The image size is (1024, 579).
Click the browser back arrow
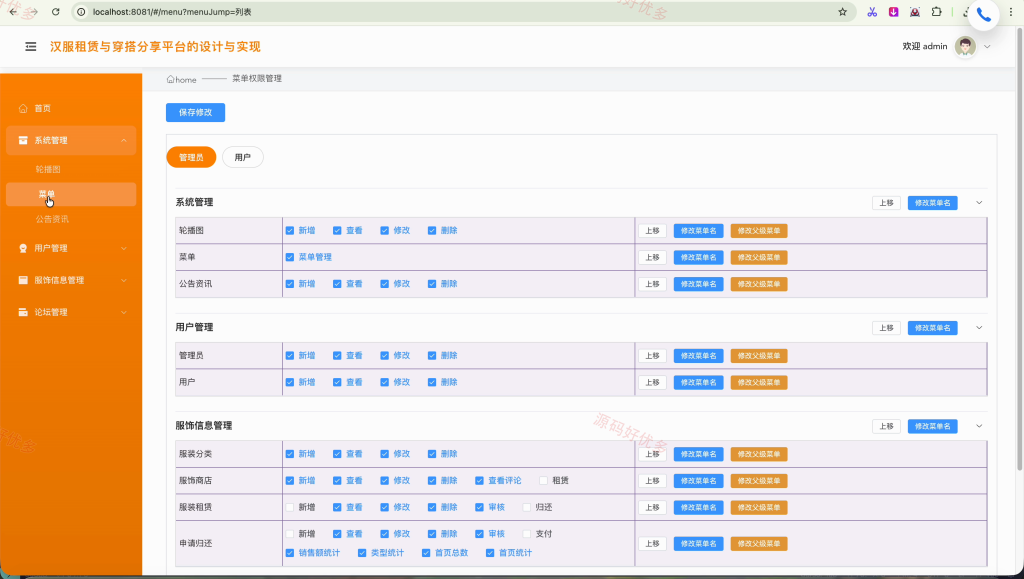[13, 12]
